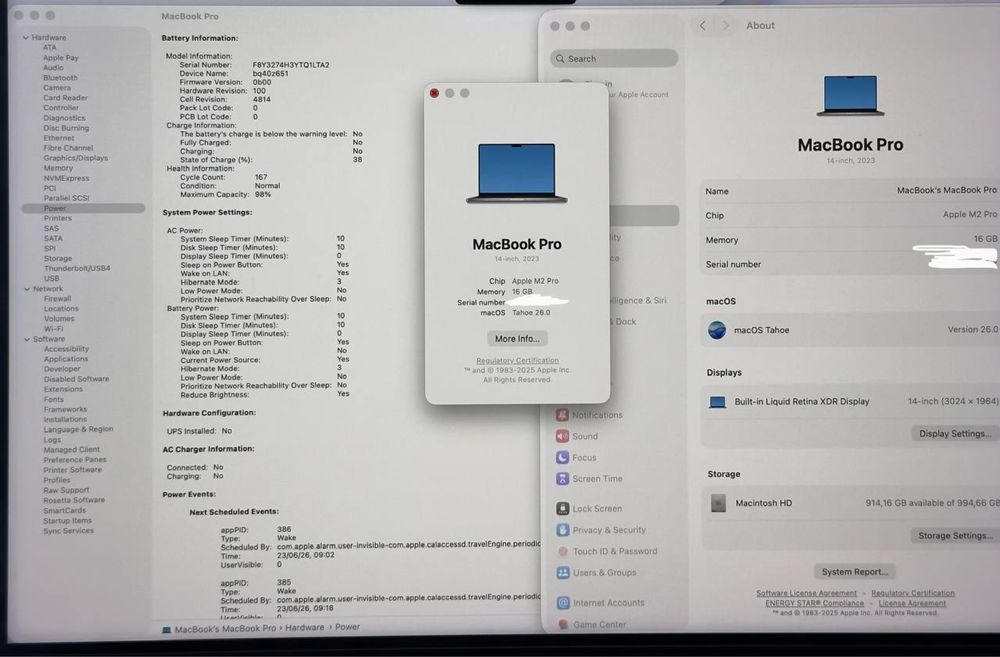Click Notifications icon in System Settings sidebar

tap(562, 415)
